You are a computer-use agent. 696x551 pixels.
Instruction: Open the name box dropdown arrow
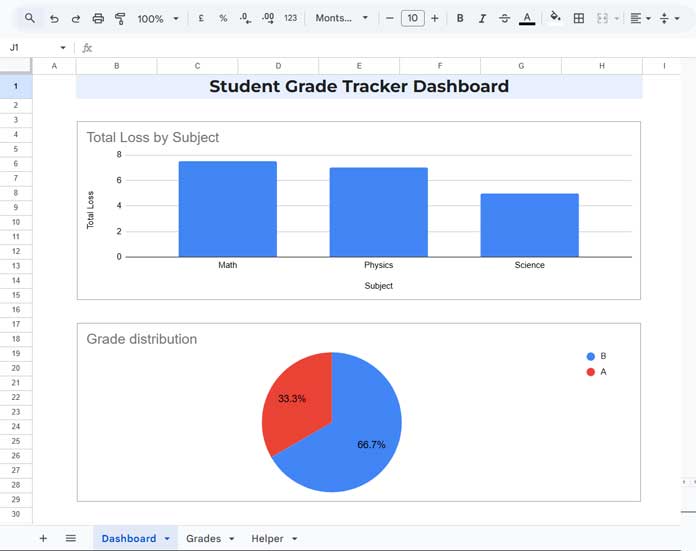[x=63, y=48]
